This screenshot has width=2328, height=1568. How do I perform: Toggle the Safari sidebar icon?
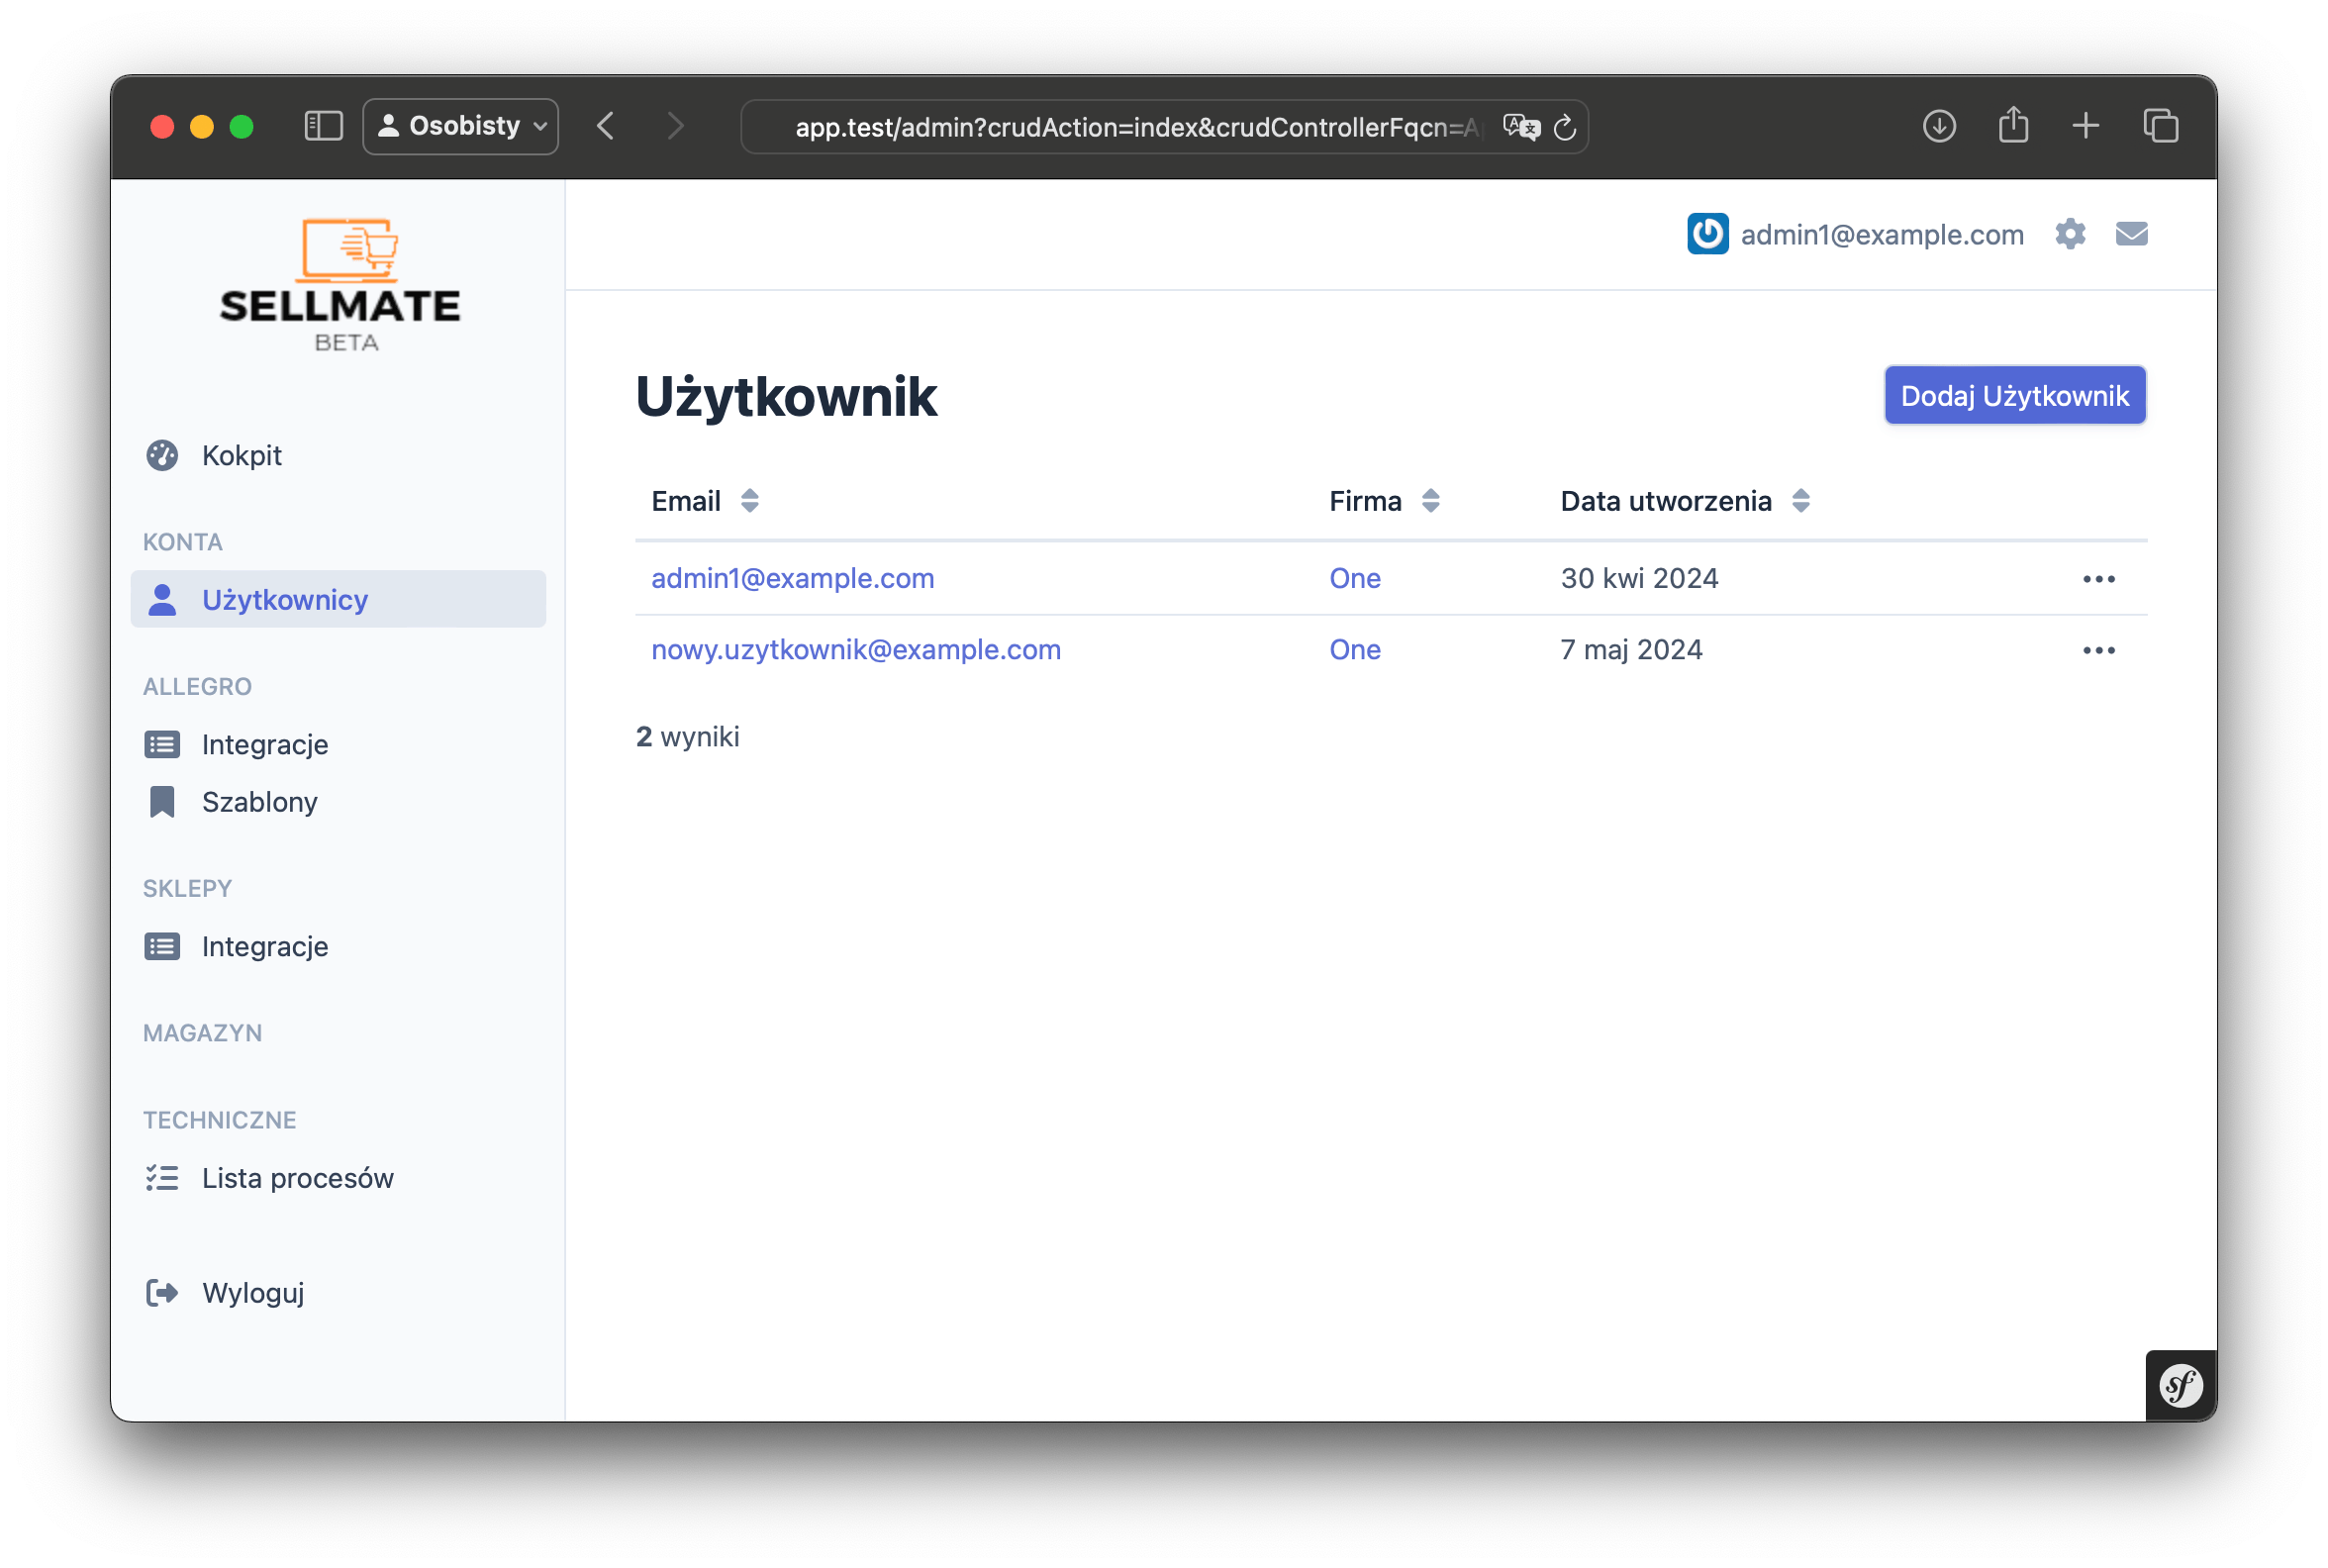[323, 126]
